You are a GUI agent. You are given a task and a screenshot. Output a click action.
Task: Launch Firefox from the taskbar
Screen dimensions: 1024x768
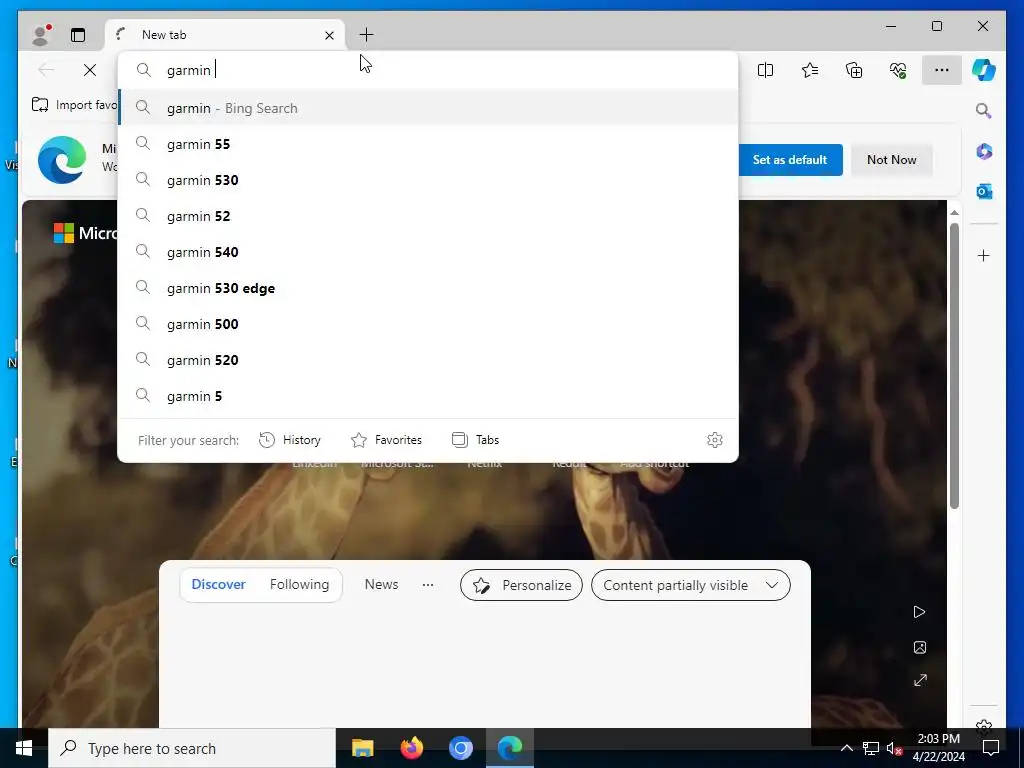point(411,748)
